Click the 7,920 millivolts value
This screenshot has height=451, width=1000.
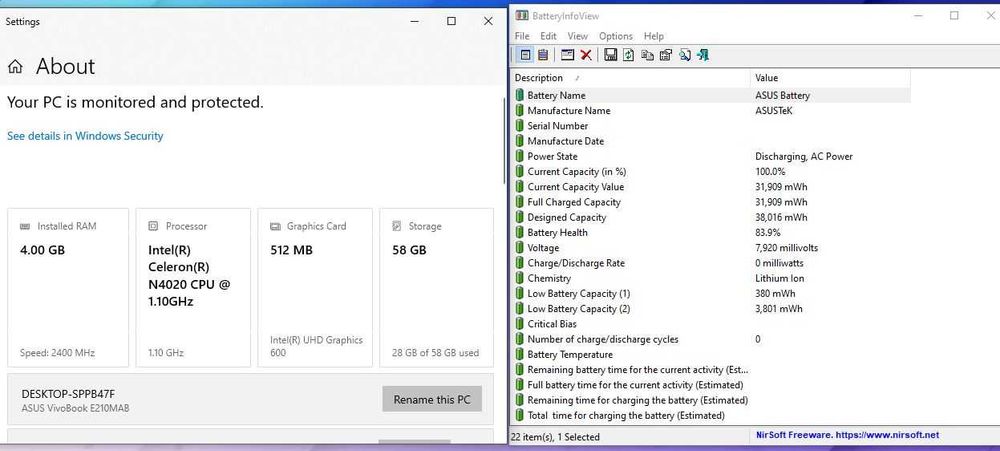(786, 248)
